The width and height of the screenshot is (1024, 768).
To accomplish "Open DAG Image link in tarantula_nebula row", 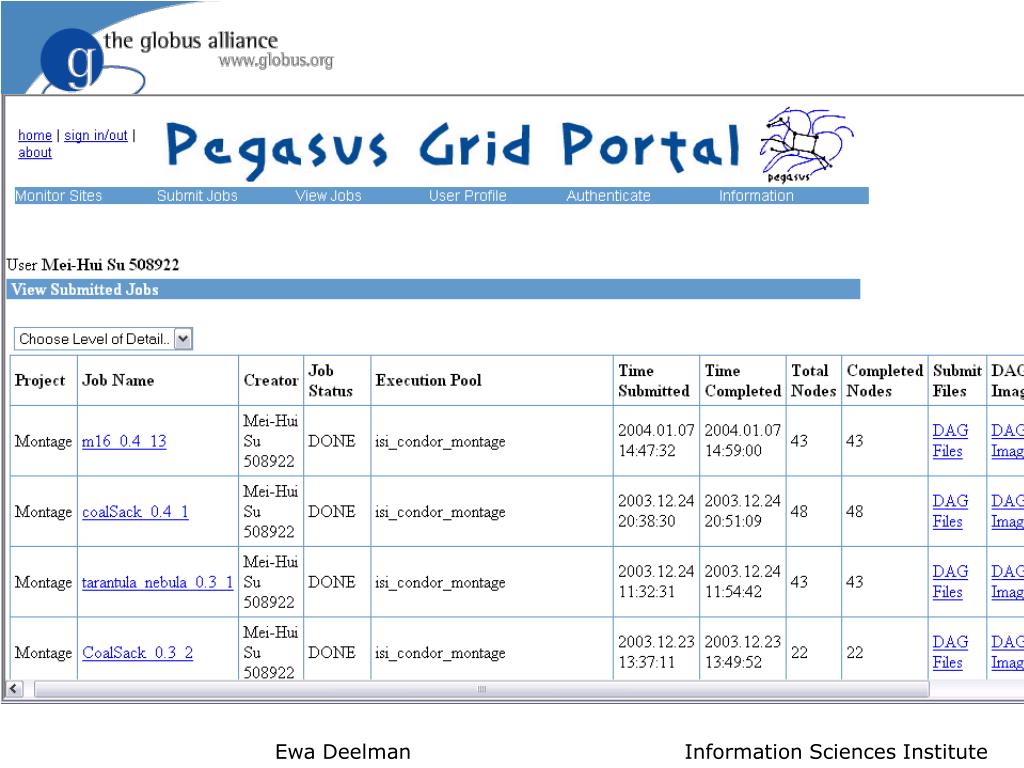I will [x=1007, y=582].
